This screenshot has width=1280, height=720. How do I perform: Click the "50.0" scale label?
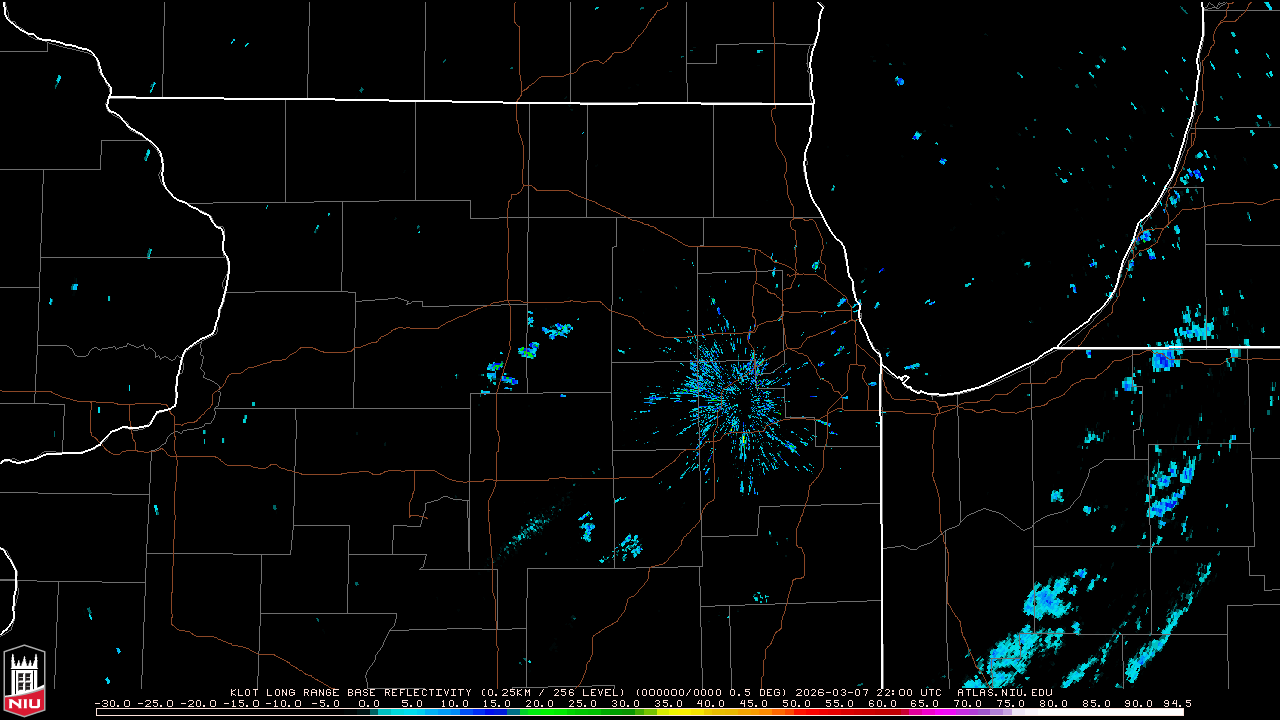[797, 704]
